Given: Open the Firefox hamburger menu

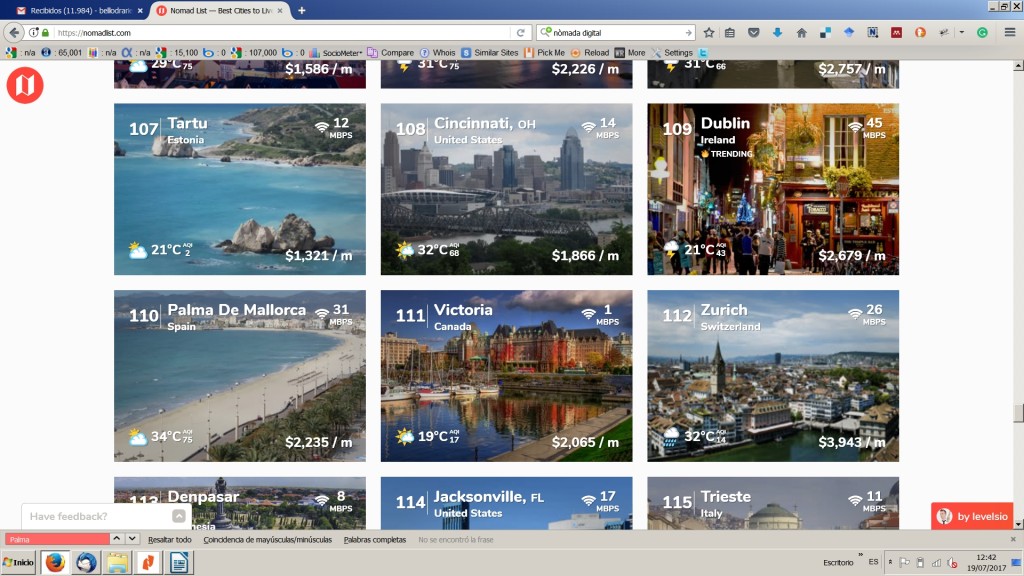Looking at the screenshot, I should coord(1010,33).
